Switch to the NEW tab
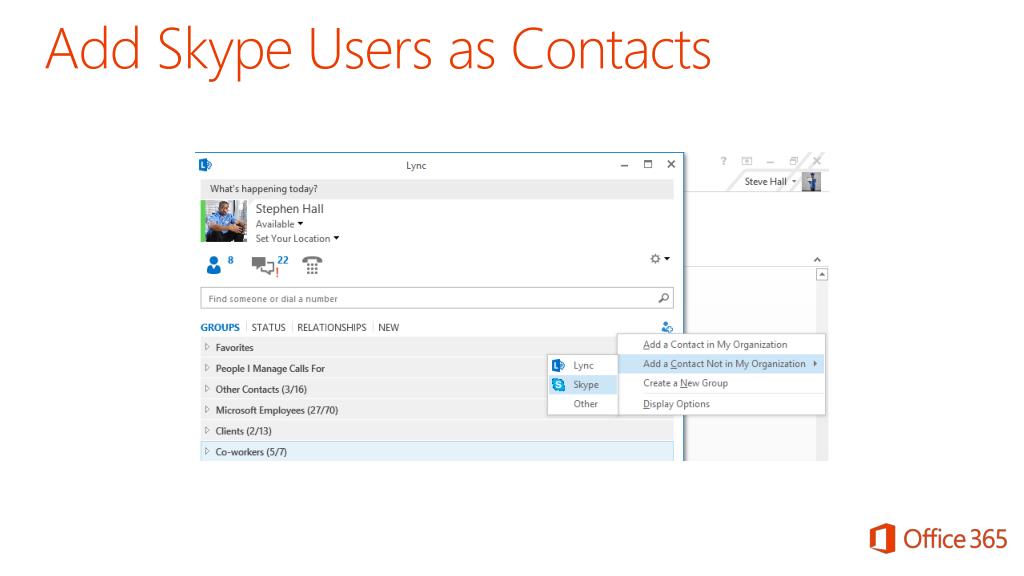Image resolution: width=1024 pixels, height=576 pixels. [389, 327]
